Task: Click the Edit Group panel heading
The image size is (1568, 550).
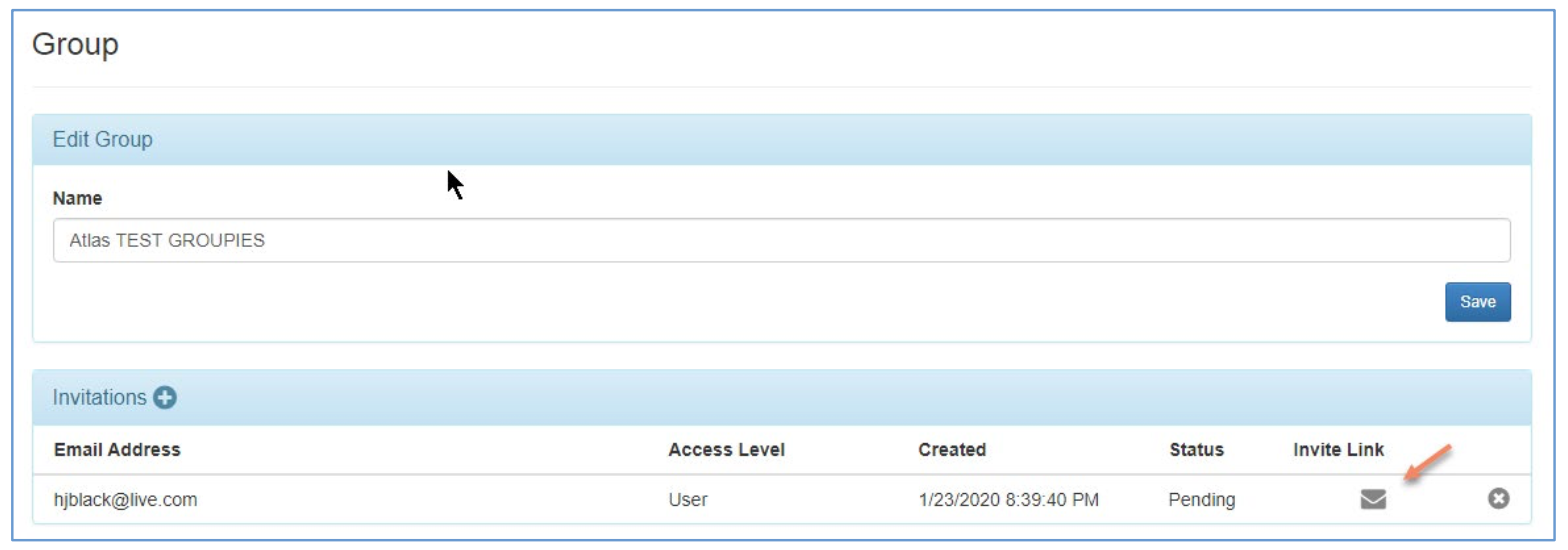Action: [103, 140]
